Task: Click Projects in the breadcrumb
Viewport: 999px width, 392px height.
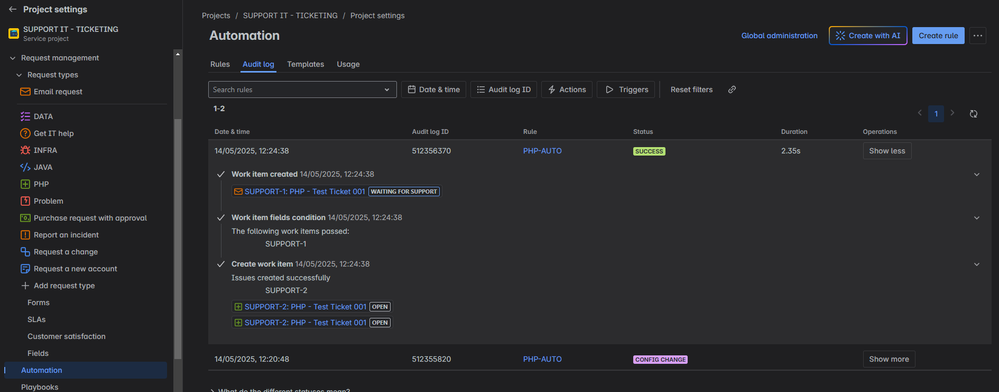Action: click(x=216, y=15)
